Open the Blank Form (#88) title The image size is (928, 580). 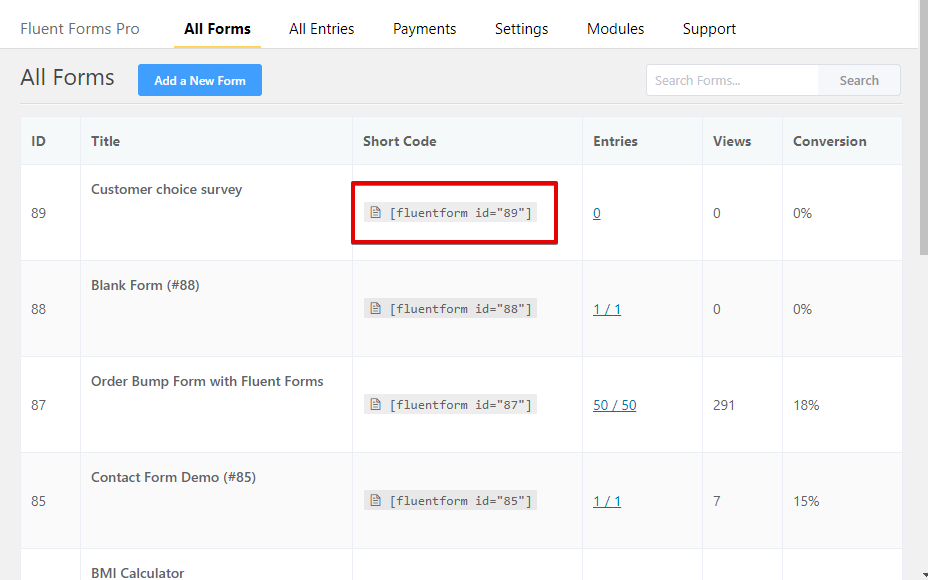coord(145,285)
